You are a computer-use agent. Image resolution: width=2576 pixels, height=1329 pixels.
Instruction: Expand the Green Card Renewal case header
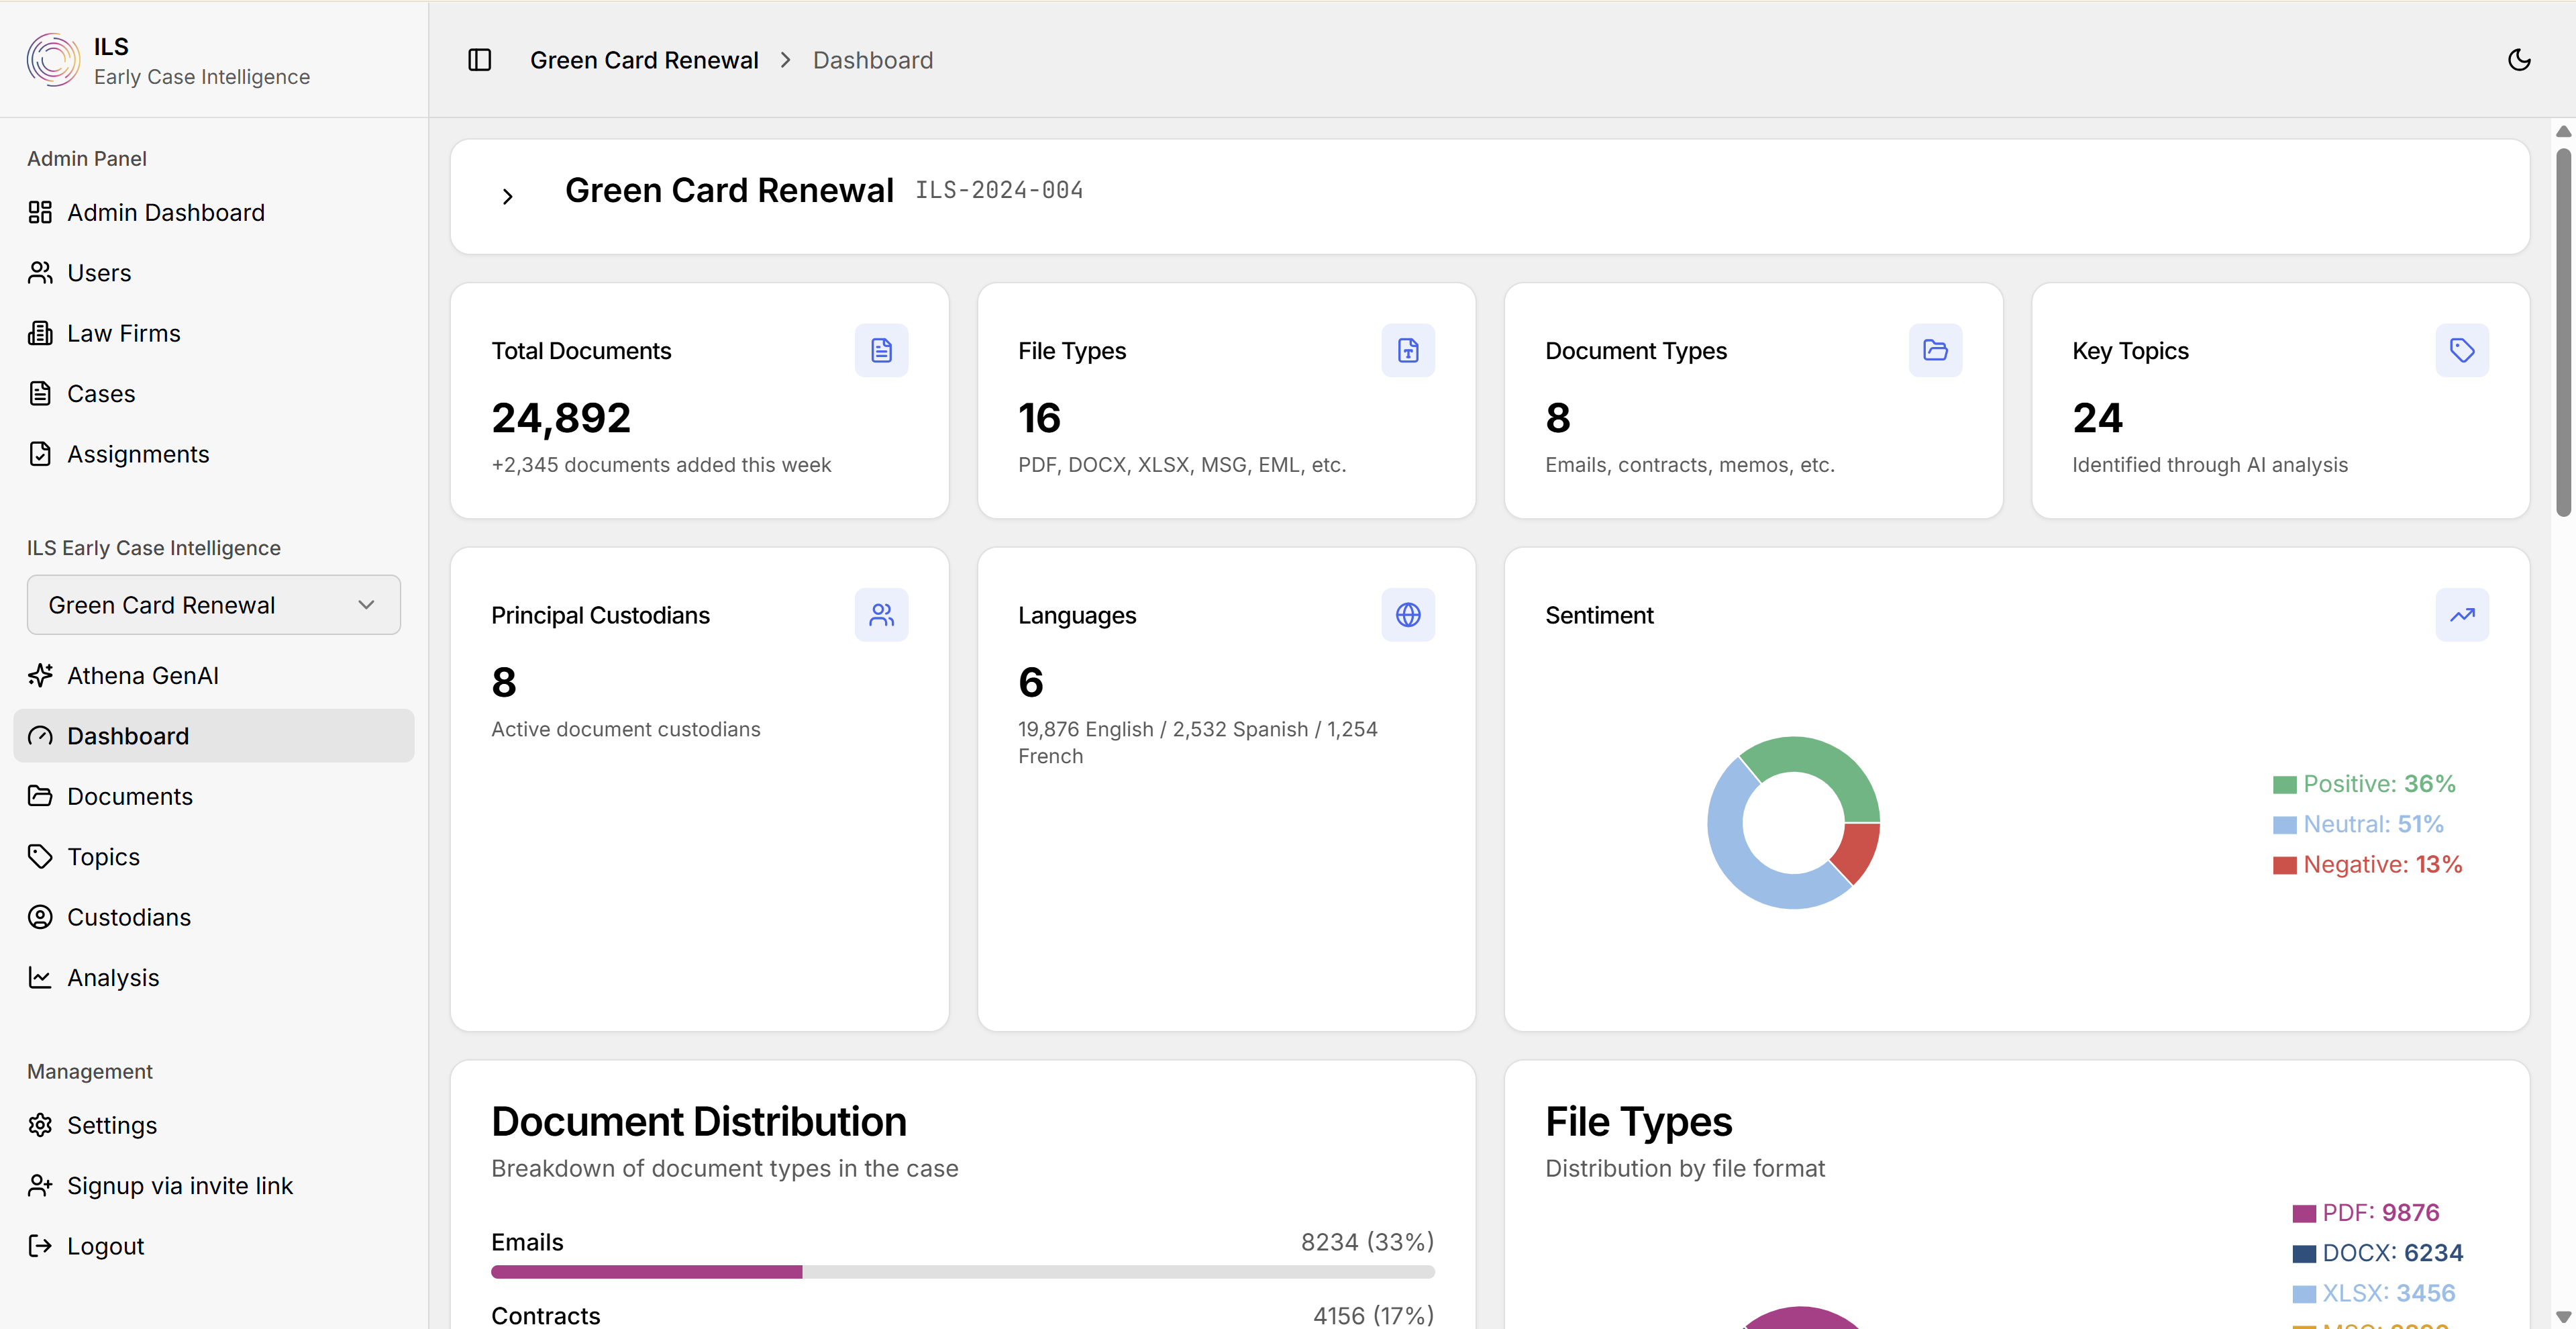point(507,196)
